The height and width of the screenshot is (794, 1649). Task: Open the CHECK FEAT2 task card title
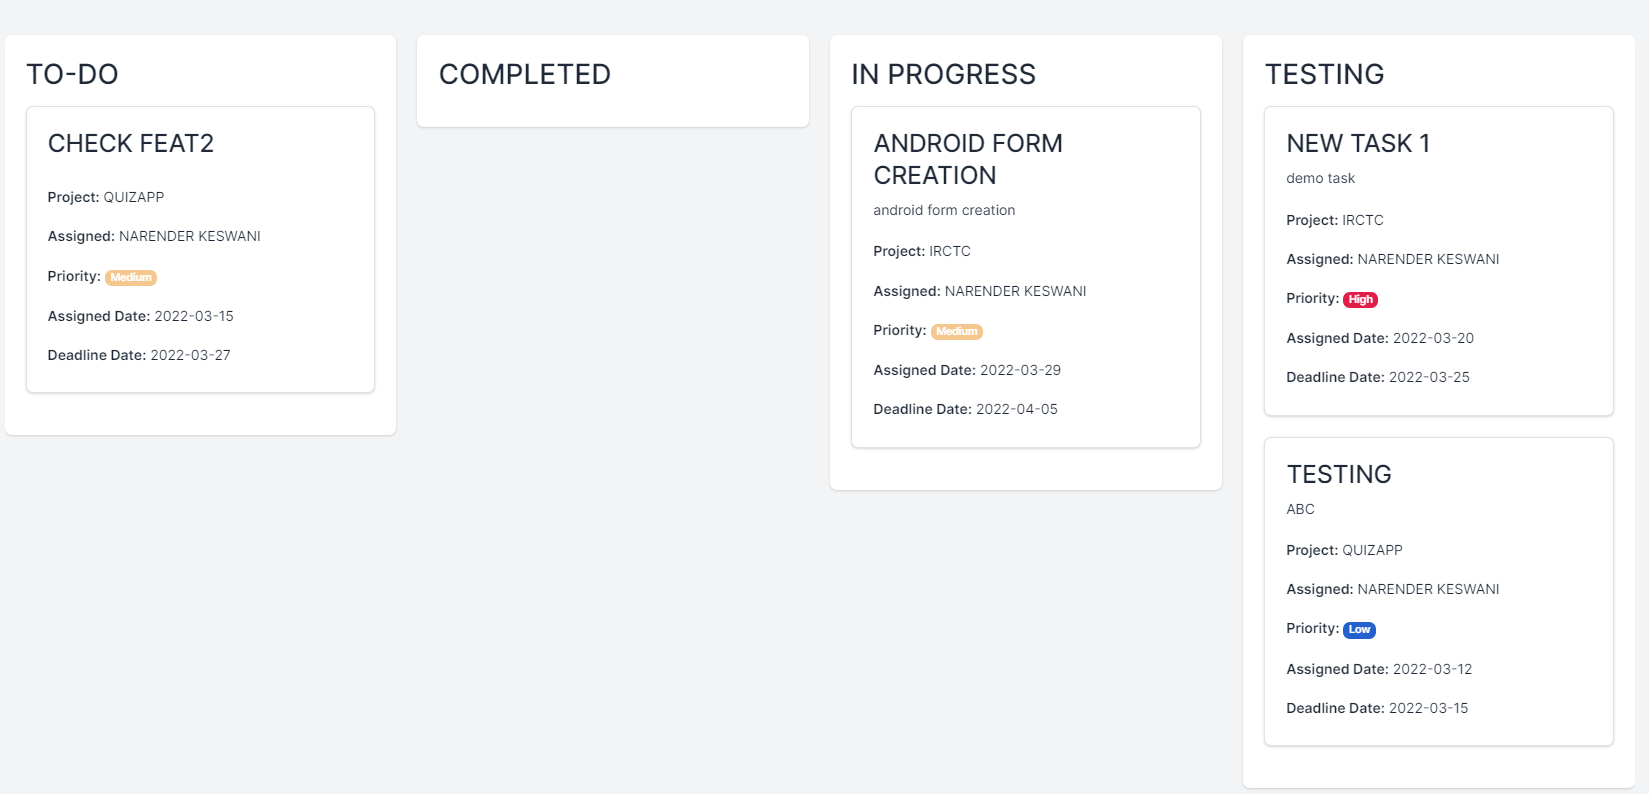point(131,143)
